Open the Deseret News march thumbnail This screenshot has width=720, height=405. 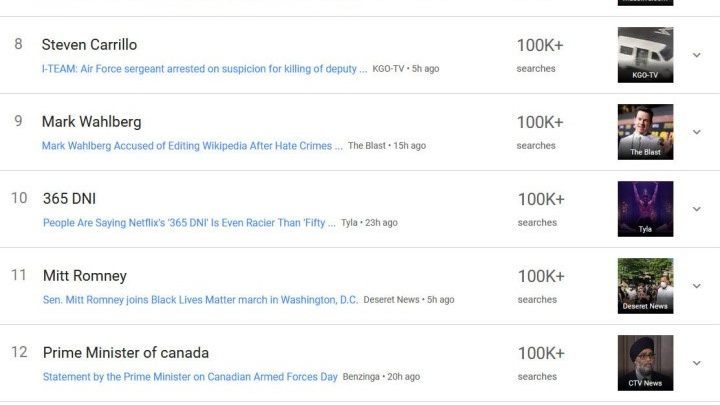[645, 286]
